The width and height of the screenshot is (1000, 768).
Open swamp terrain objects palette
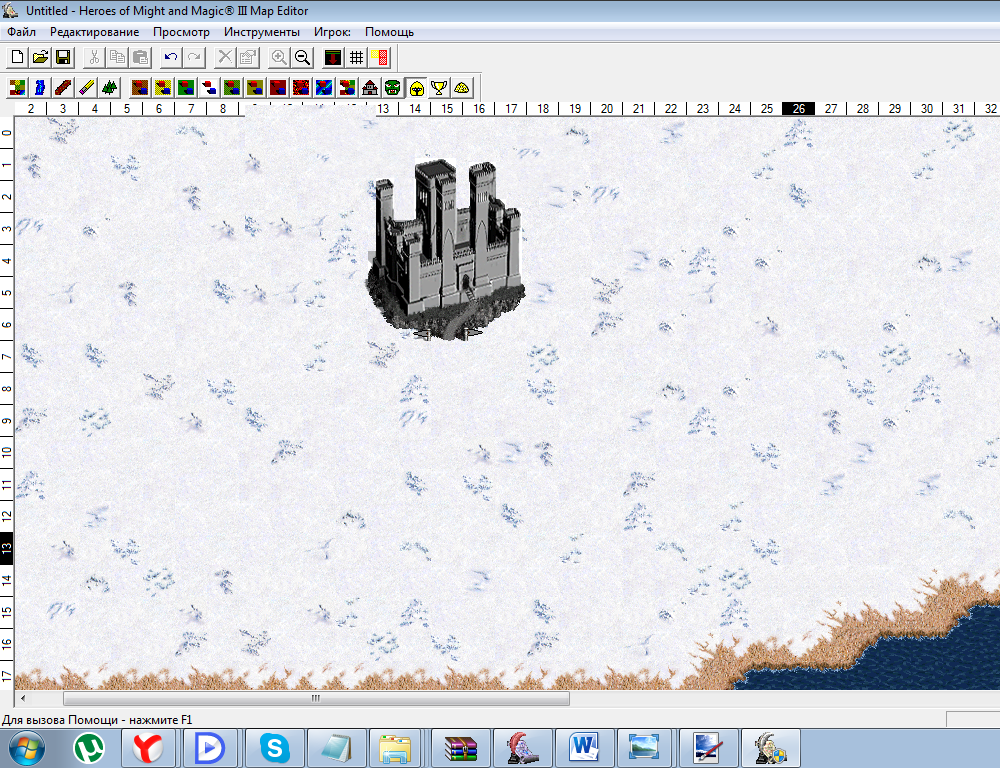tap(232, 87)
